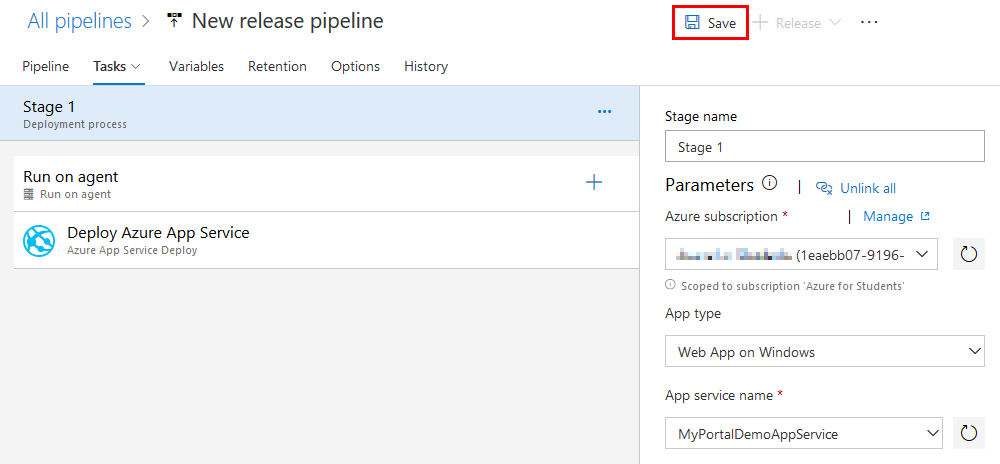
Task: Click the Stage name label
Action: [x=701, y=117]
